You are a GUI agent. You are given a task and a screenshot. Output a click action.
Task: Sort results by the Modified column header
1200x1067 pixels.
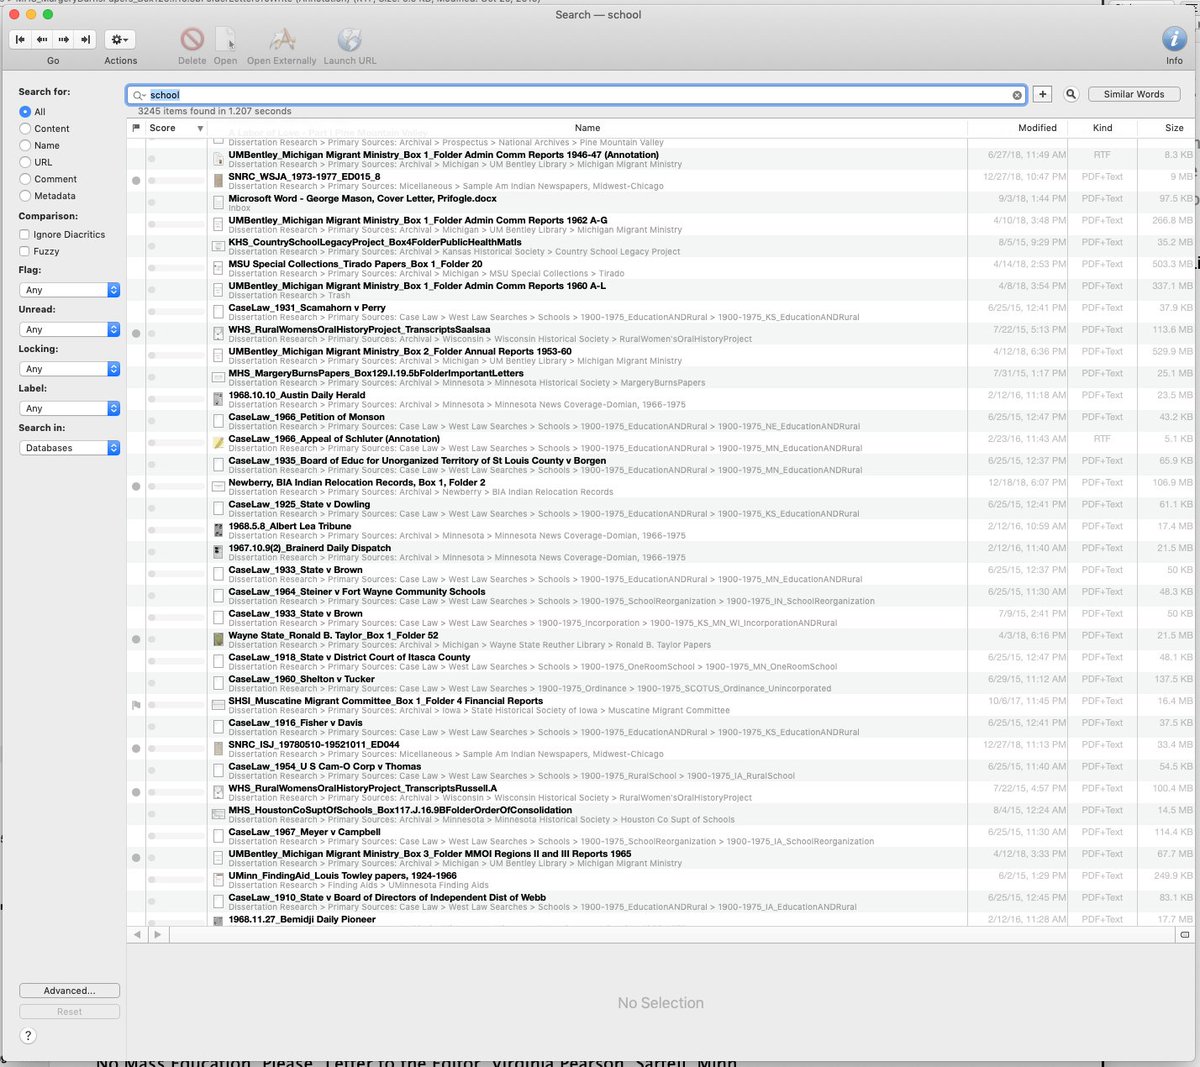click(x=1018, y=128)
